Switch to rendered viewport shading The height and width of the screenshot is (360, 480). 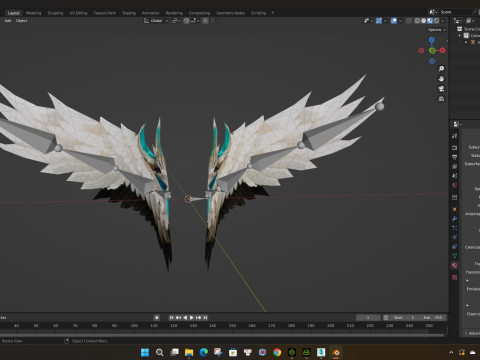pos(436,21)
